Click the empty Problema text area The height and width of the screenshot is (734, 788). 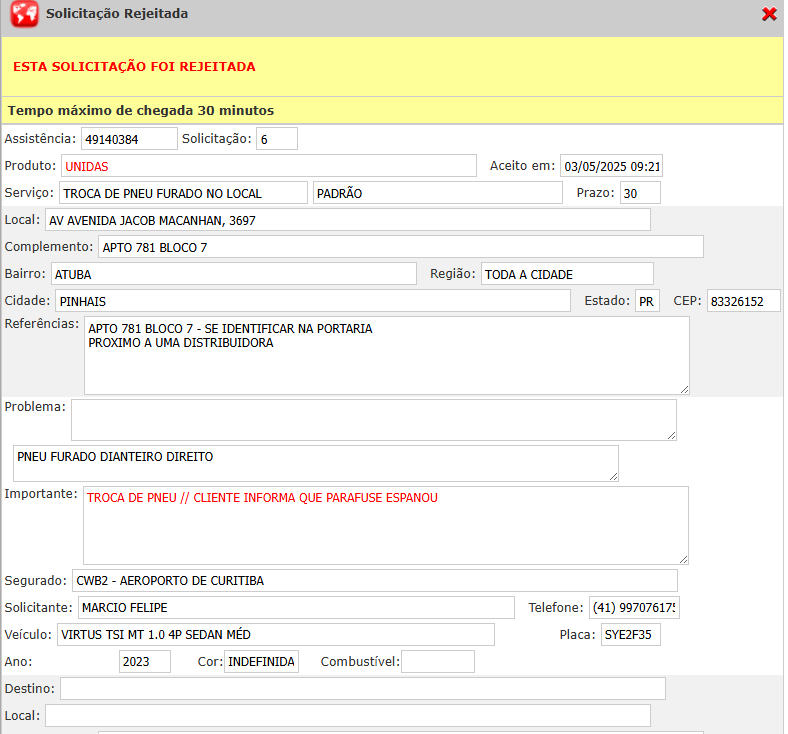pos(373,420)
